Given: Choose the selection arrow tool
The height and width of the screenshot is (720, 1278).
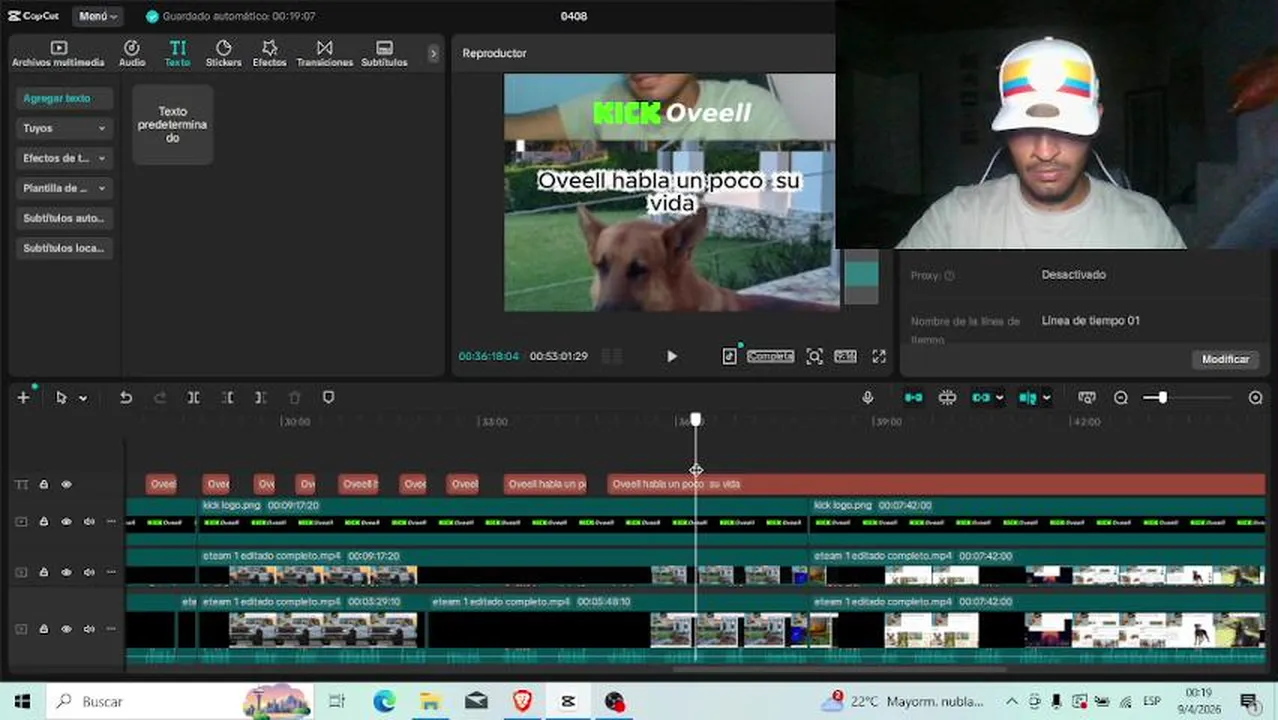Looking at the screenshot, I should (x=61, y=398).
